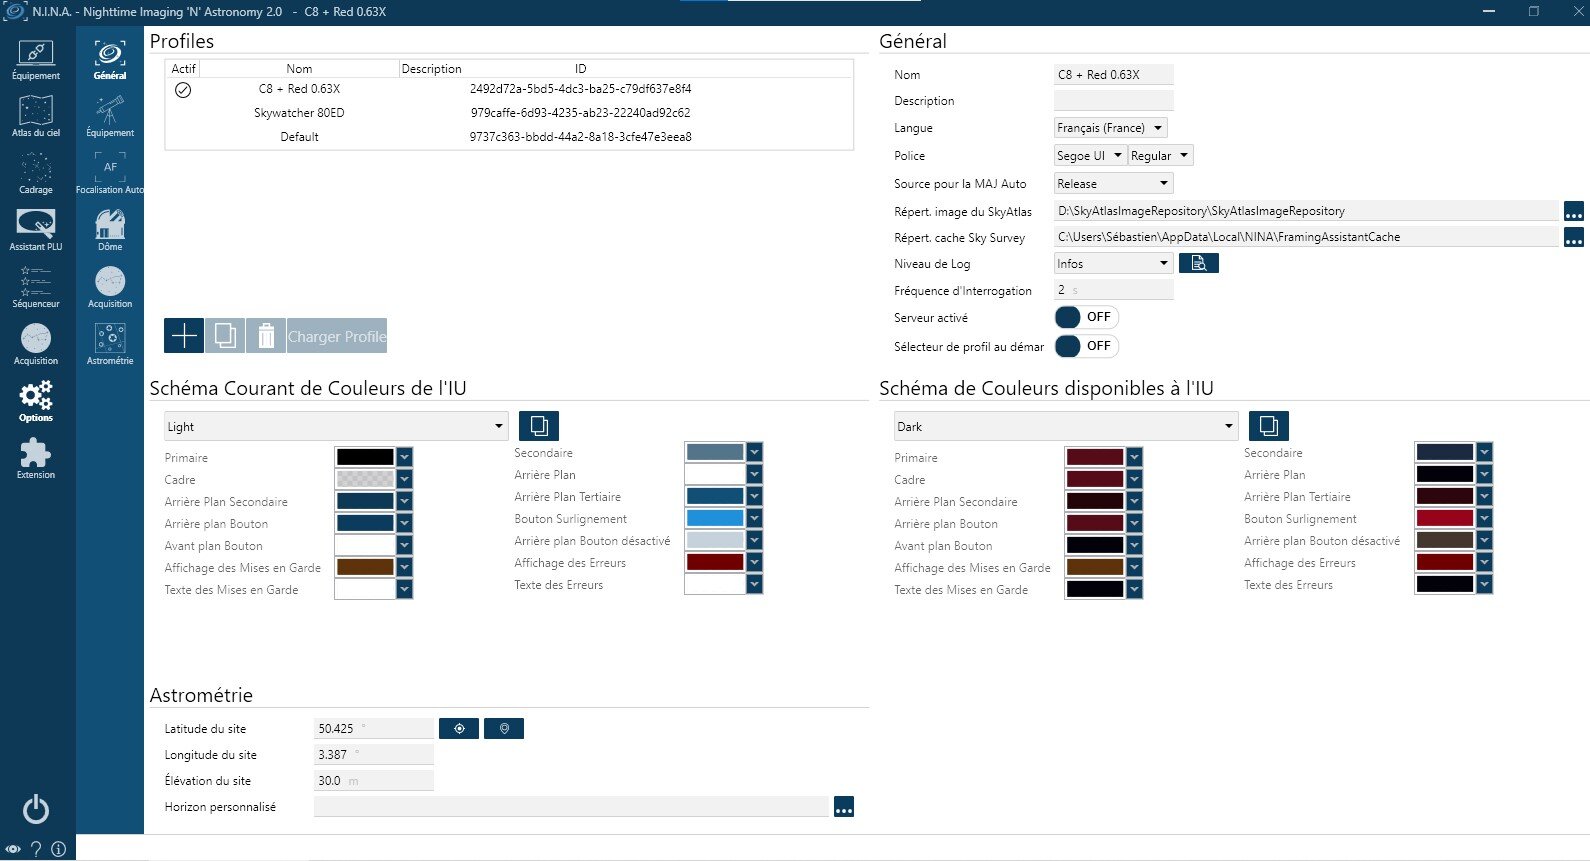Copy the Light color scheme

pyautogui.click(x=539, y=426)
